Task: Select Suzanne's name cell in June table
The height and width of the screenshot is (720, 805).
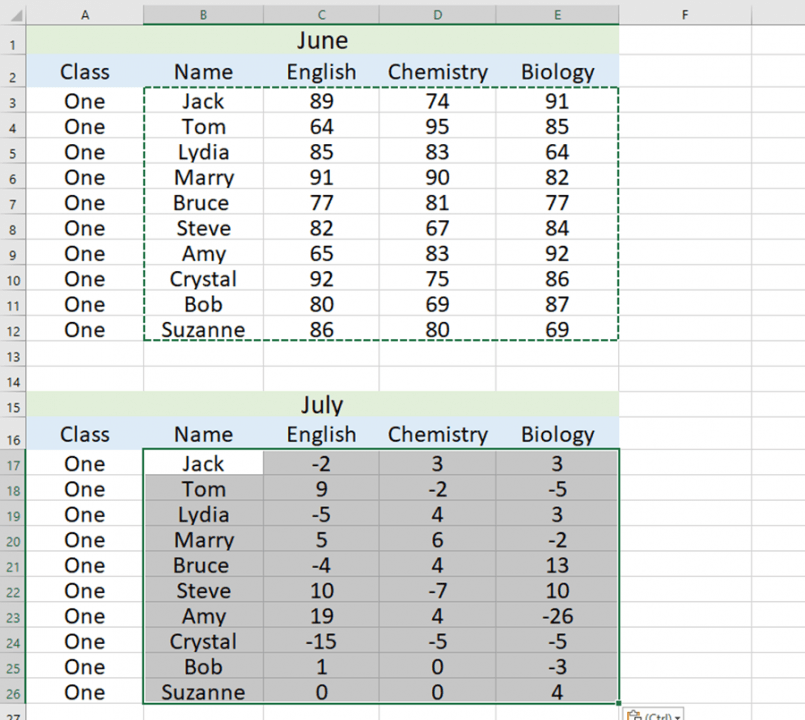Action: (x=203, y=329)
